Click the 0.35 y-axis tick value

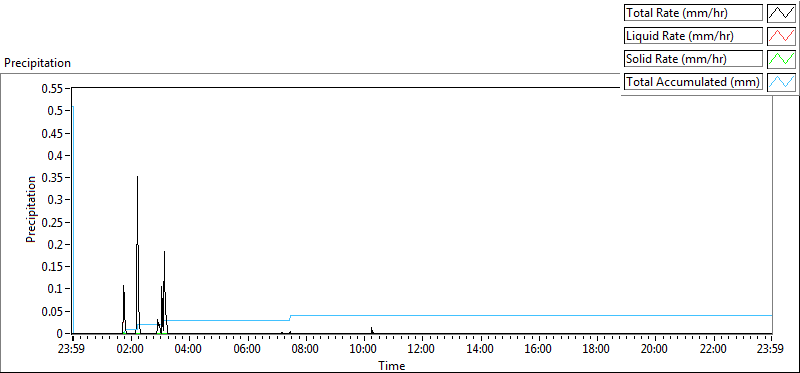pos(54,178)
